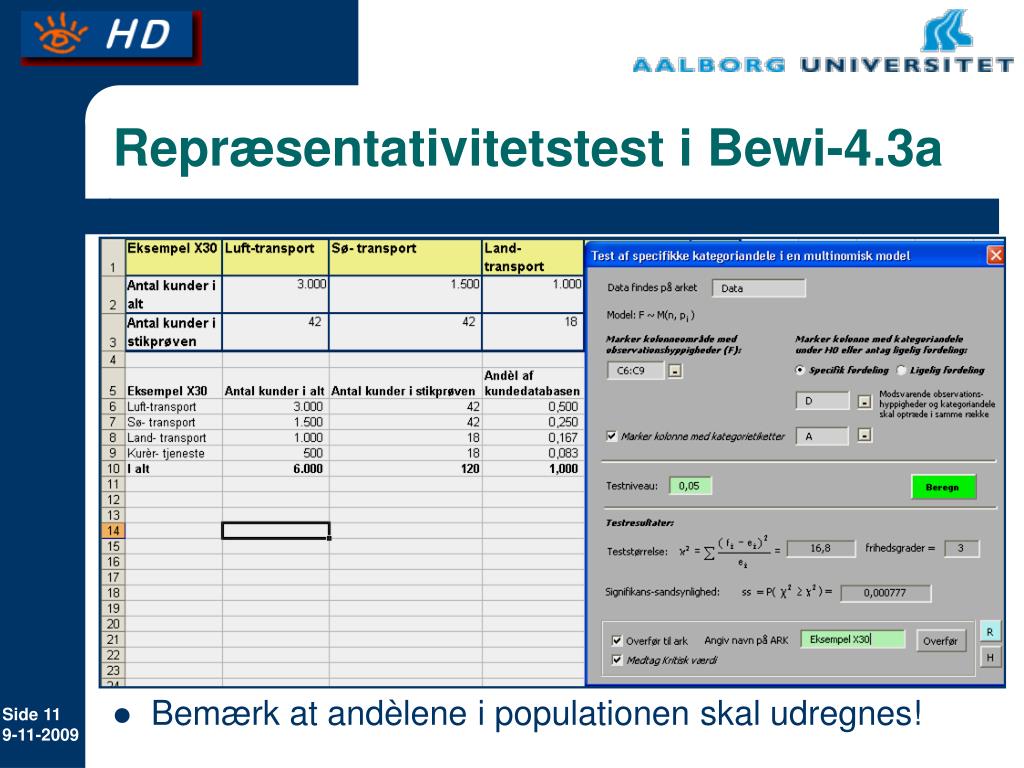Click cell I alt in row 10
The width and height of the screenshot is (1024, 768).
174,469
